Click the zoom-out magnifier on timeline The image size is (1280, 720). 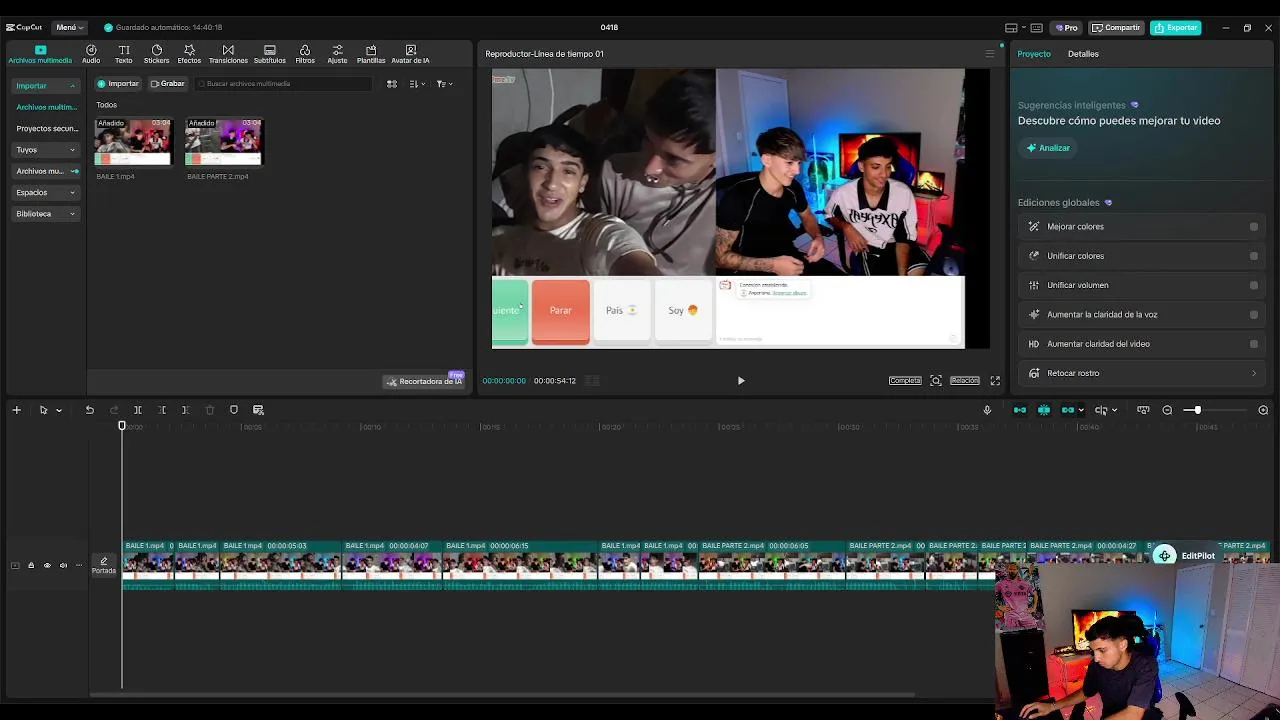[1167, 410]
